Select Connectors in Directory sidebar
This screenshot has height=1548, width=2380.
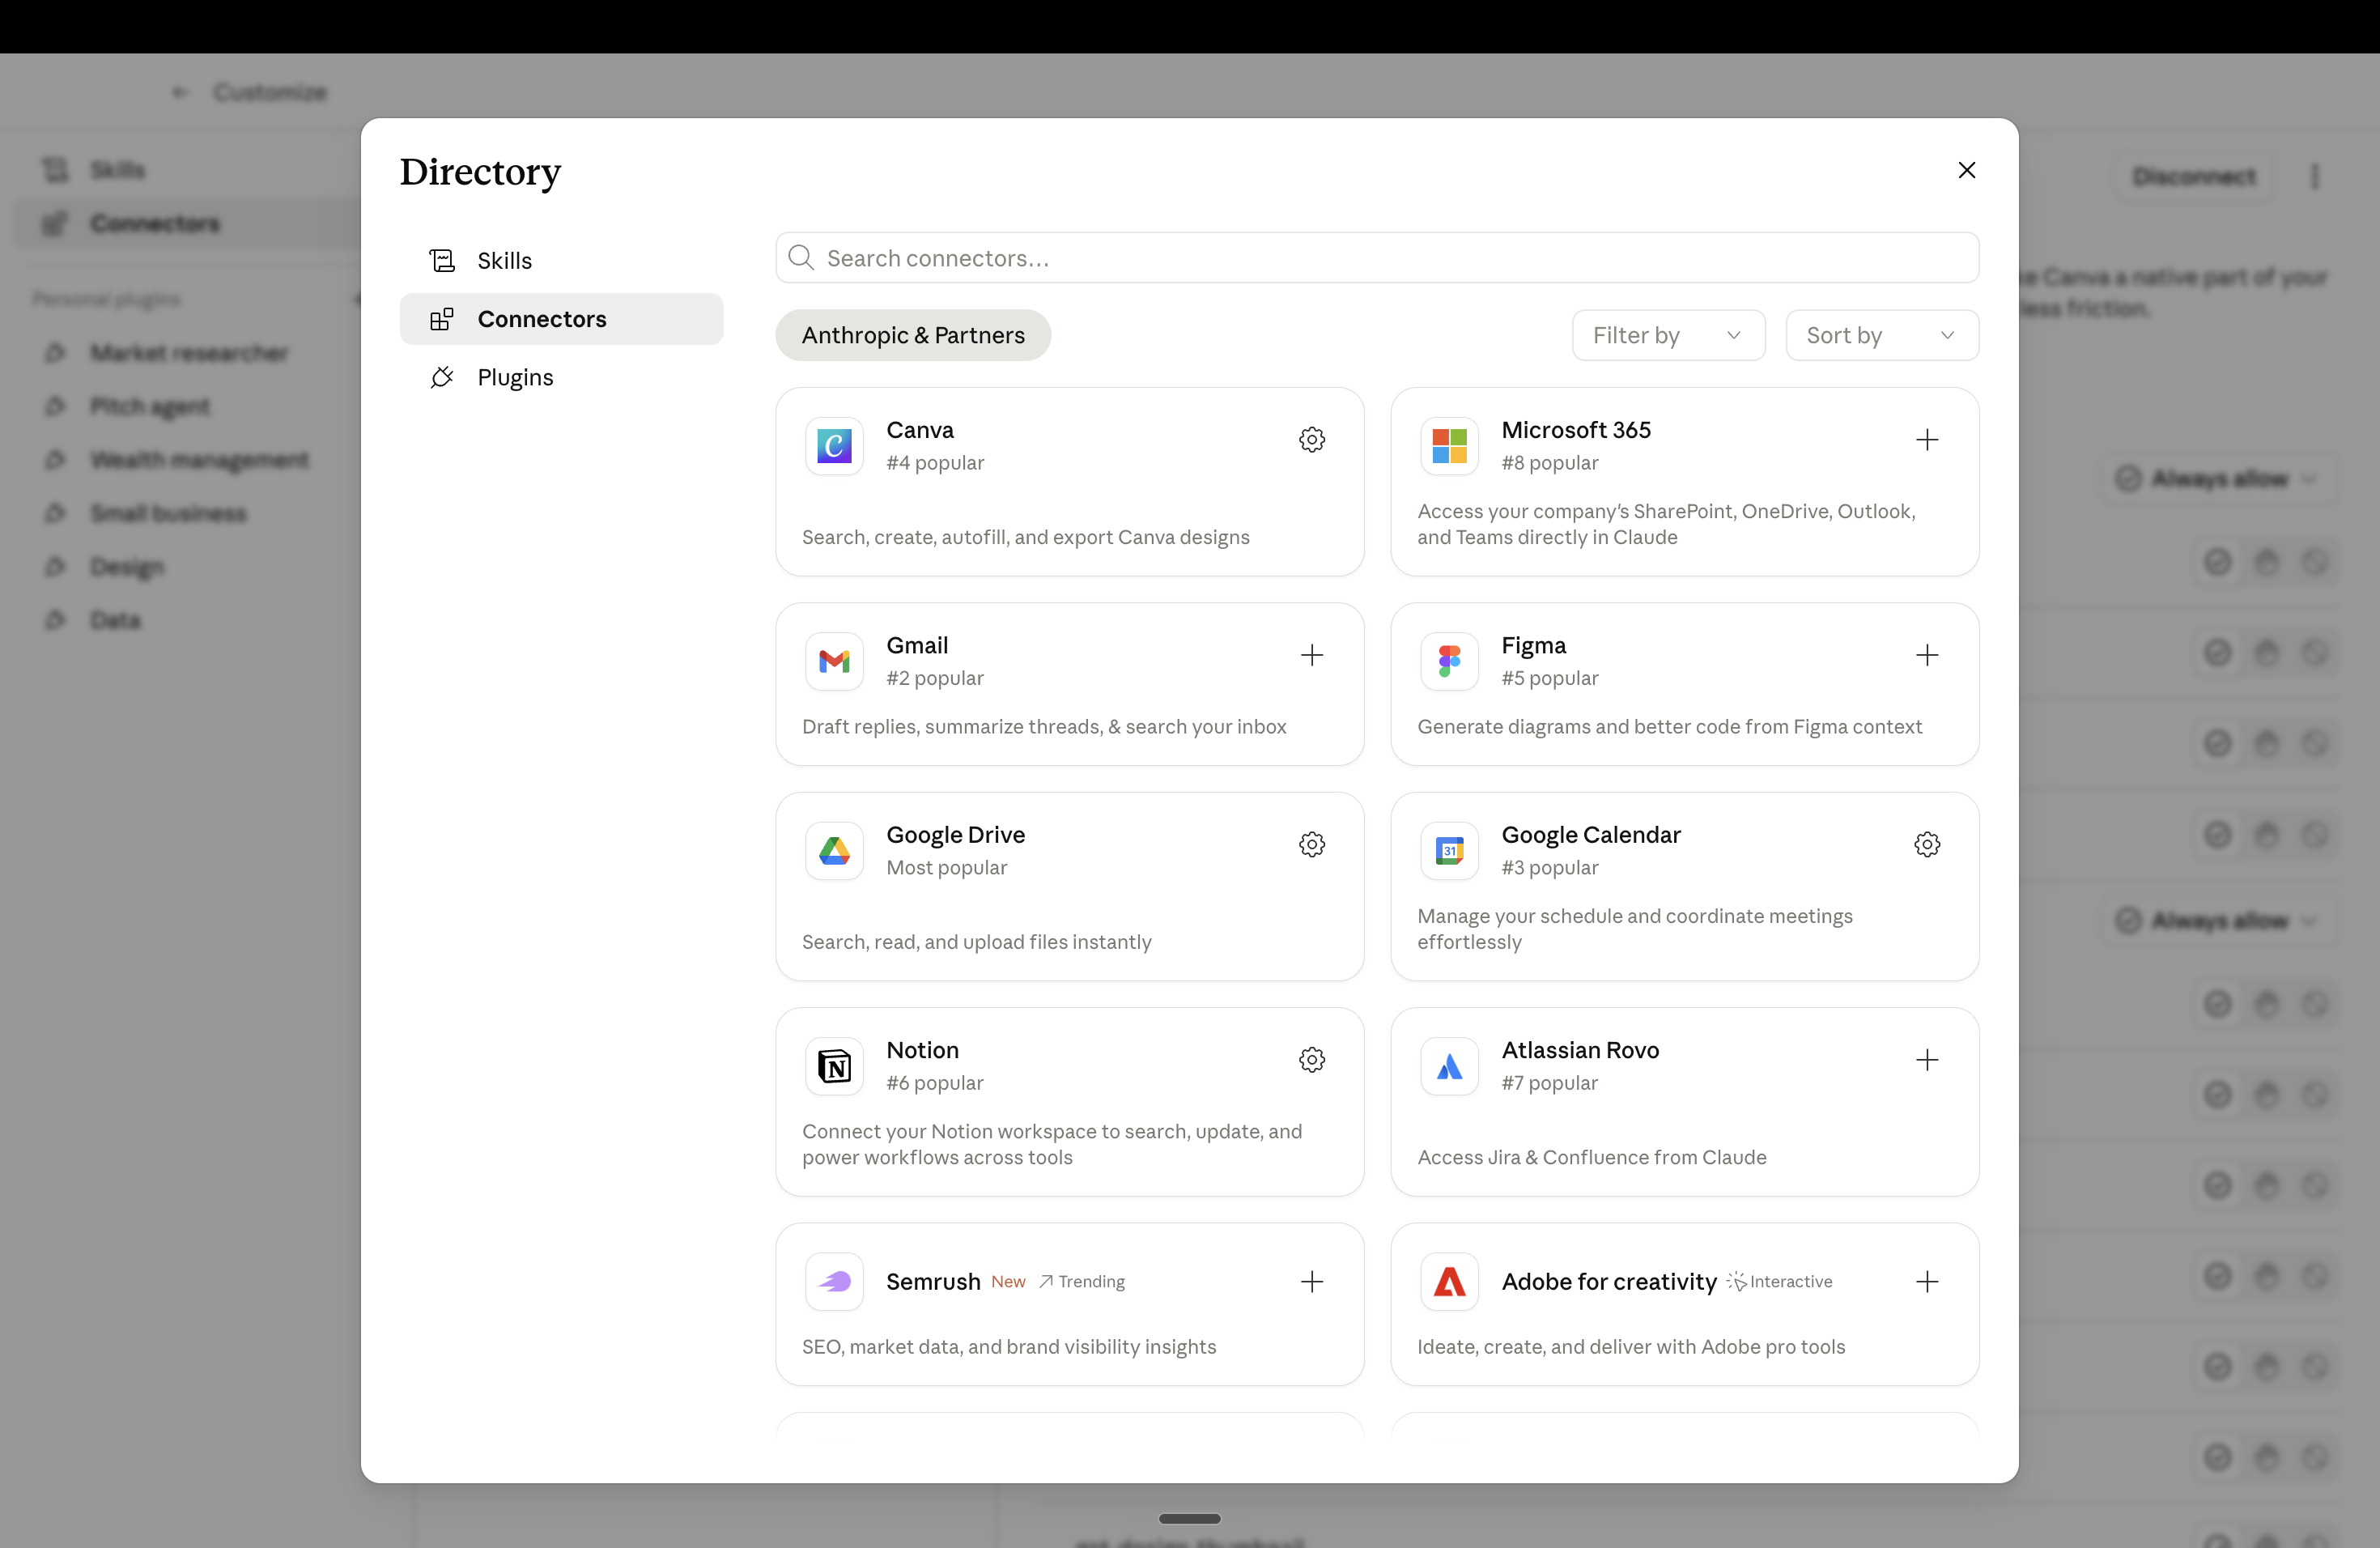click(x=561, y=319)
